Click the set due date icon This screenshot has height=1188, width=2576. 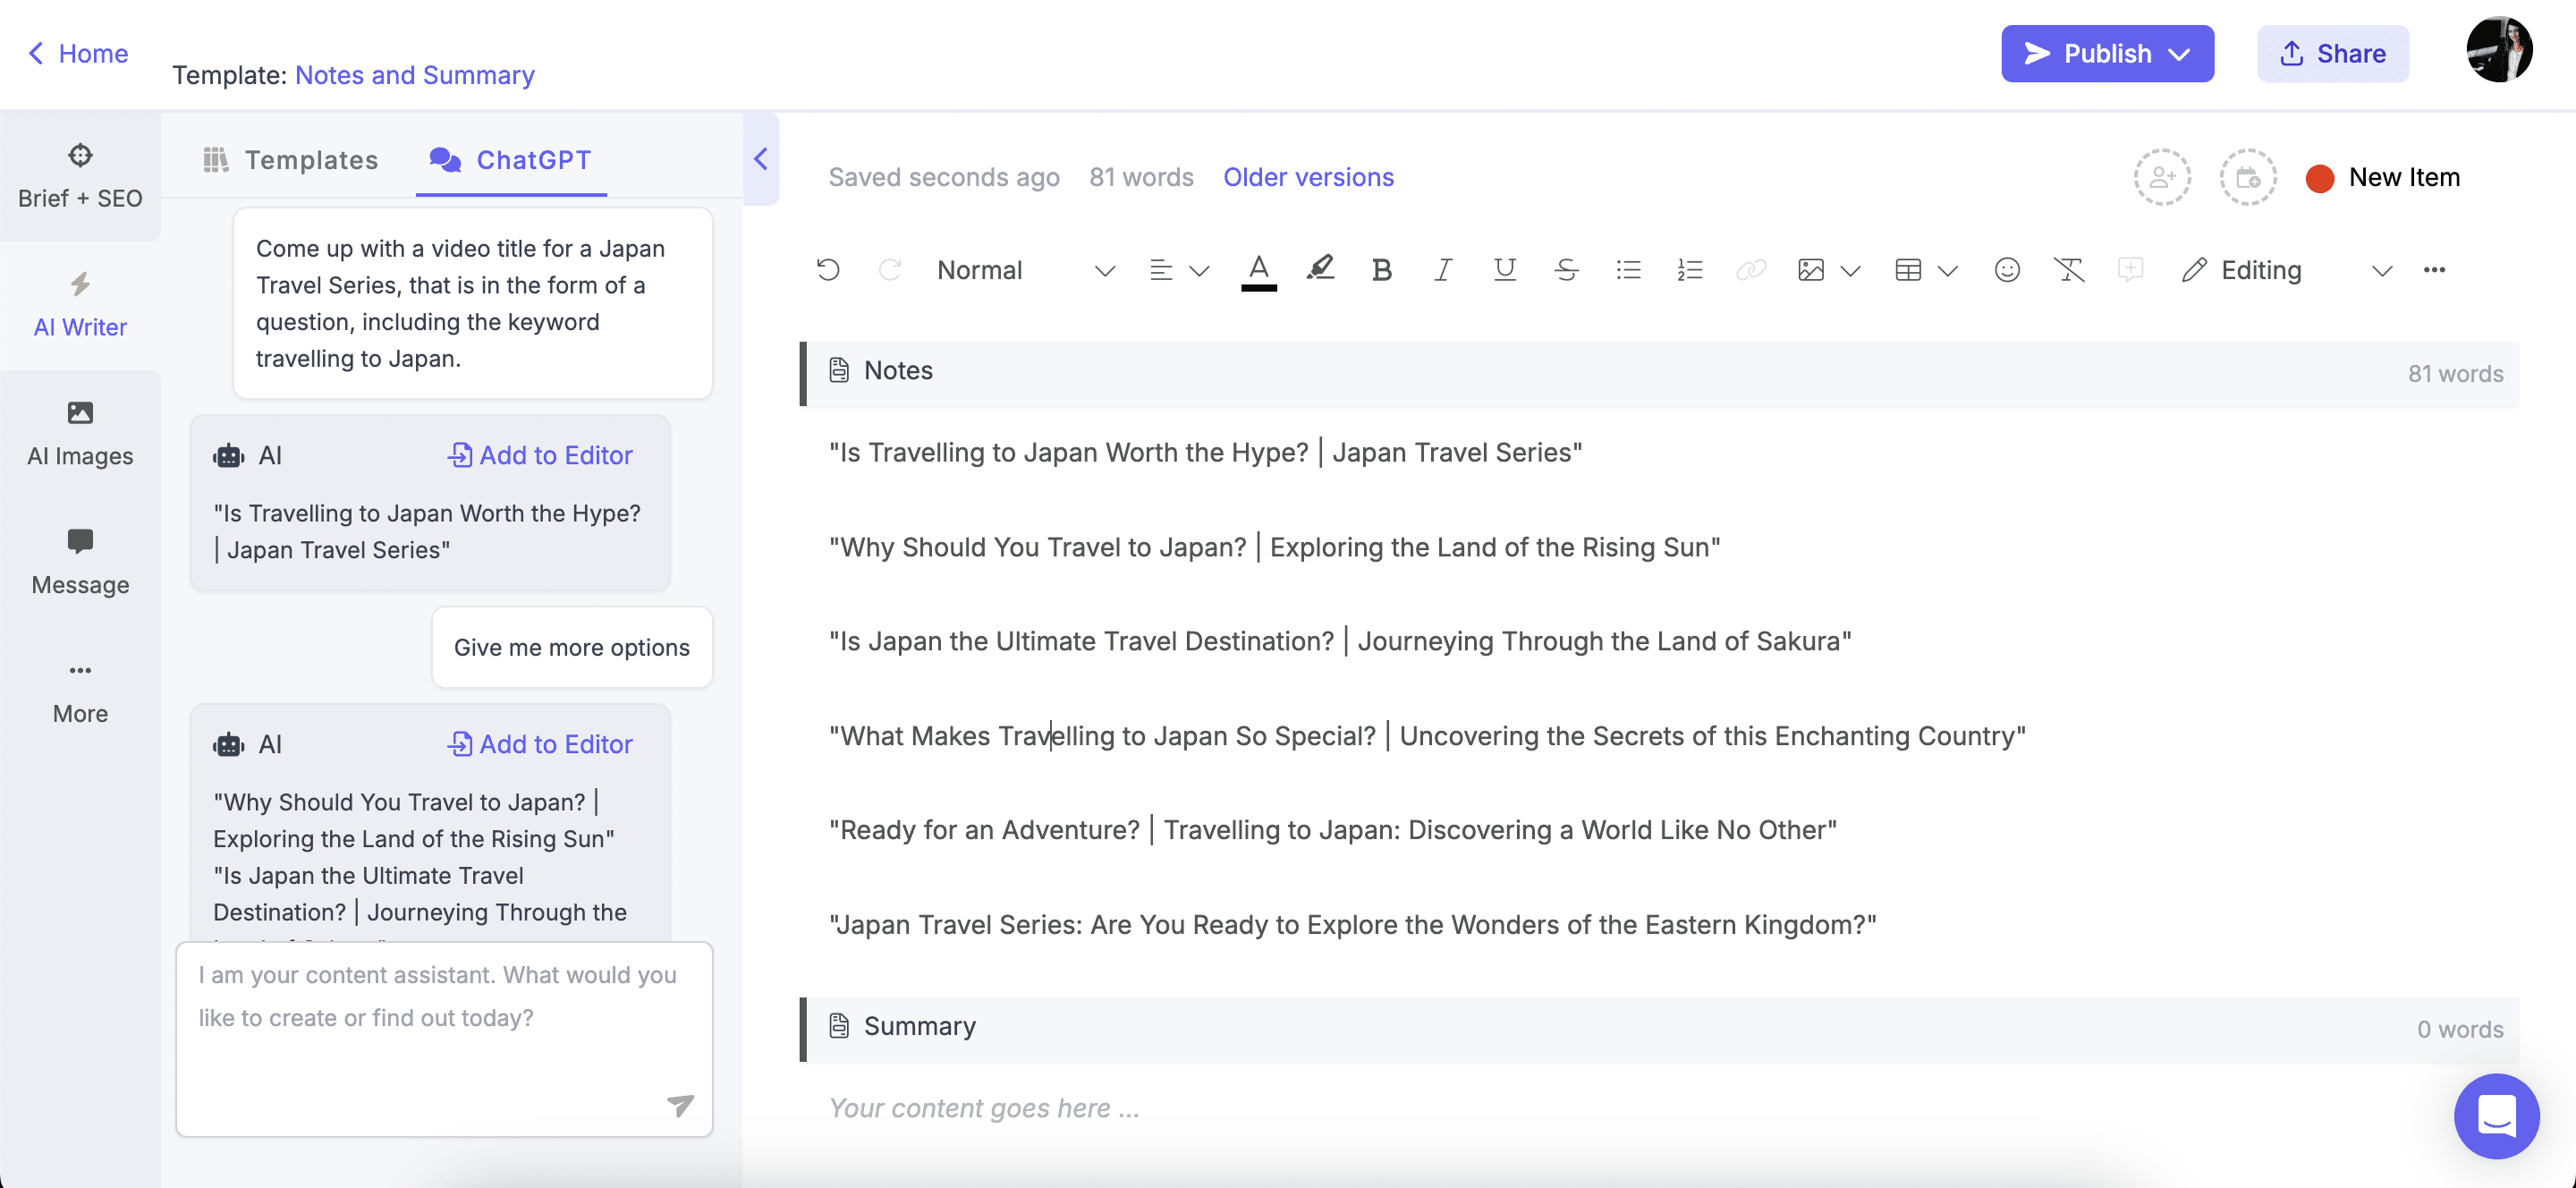pos(2248,178)
